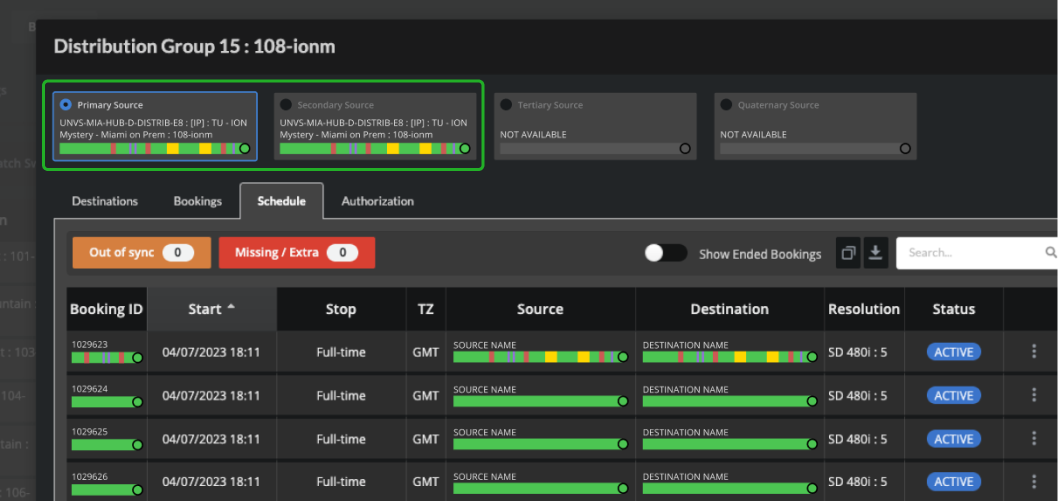
Task: Open the options menu for booking 1029624
Action: [x=1034, y=395]
